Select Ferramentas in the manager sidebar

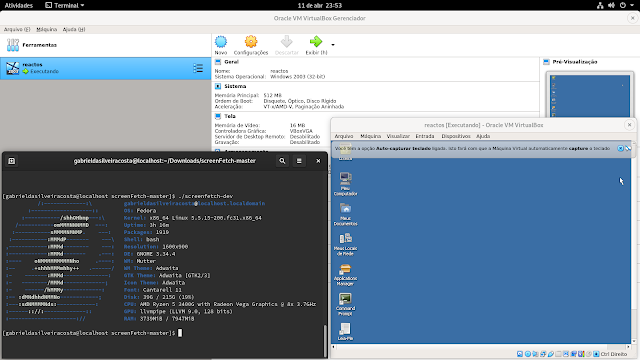click(105, 45)
